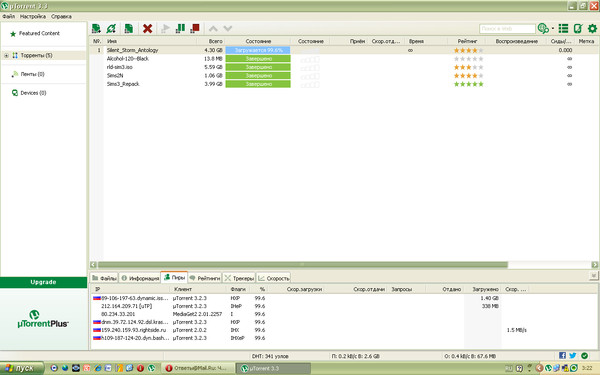The image size is (600, 375).
Task: Click the Add Torrent from URL icon
Action: pos(111,28)
